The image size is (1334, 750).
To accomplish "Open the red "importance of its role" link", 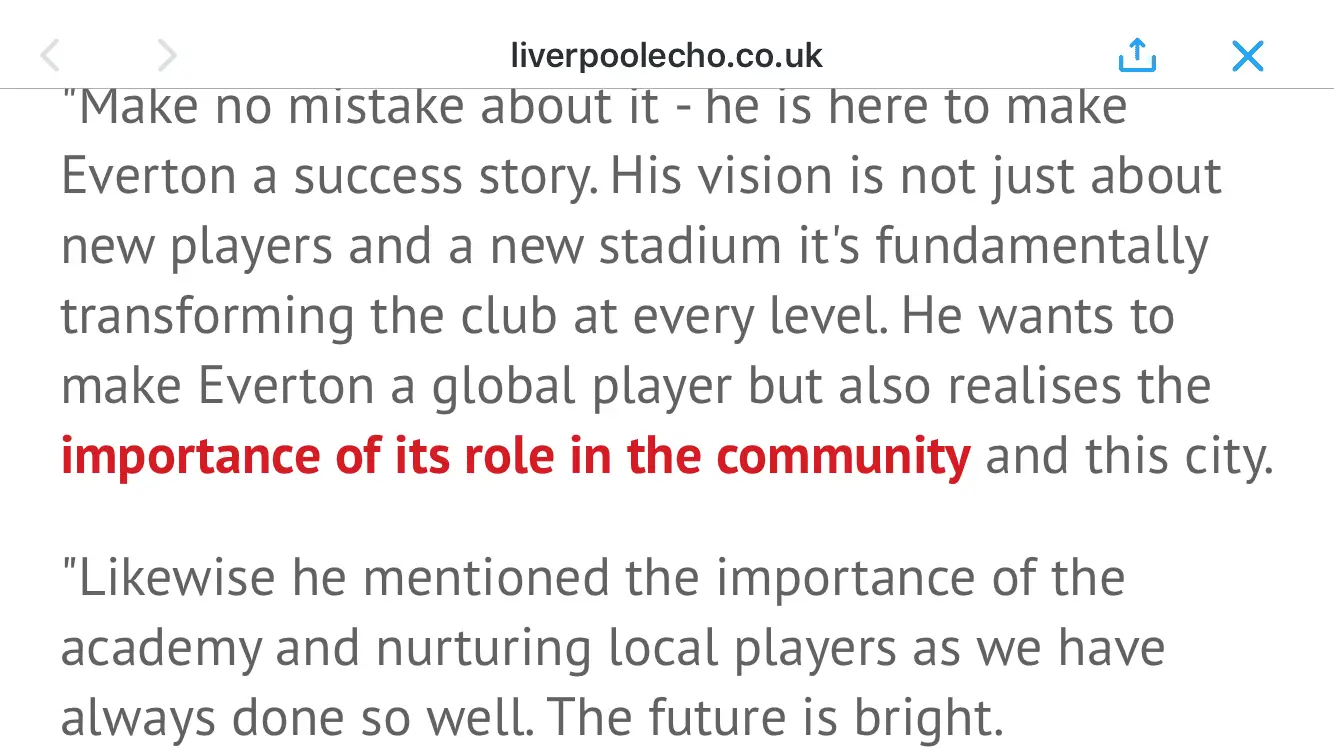I will coord(515,457).
